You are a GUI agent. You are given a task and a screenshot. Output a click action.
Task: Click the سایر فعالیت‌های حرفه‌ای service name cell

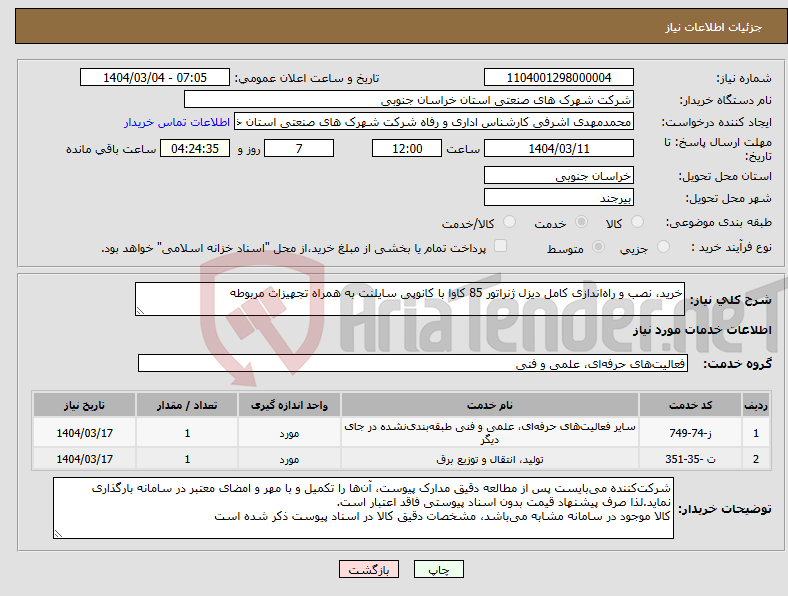489,433
